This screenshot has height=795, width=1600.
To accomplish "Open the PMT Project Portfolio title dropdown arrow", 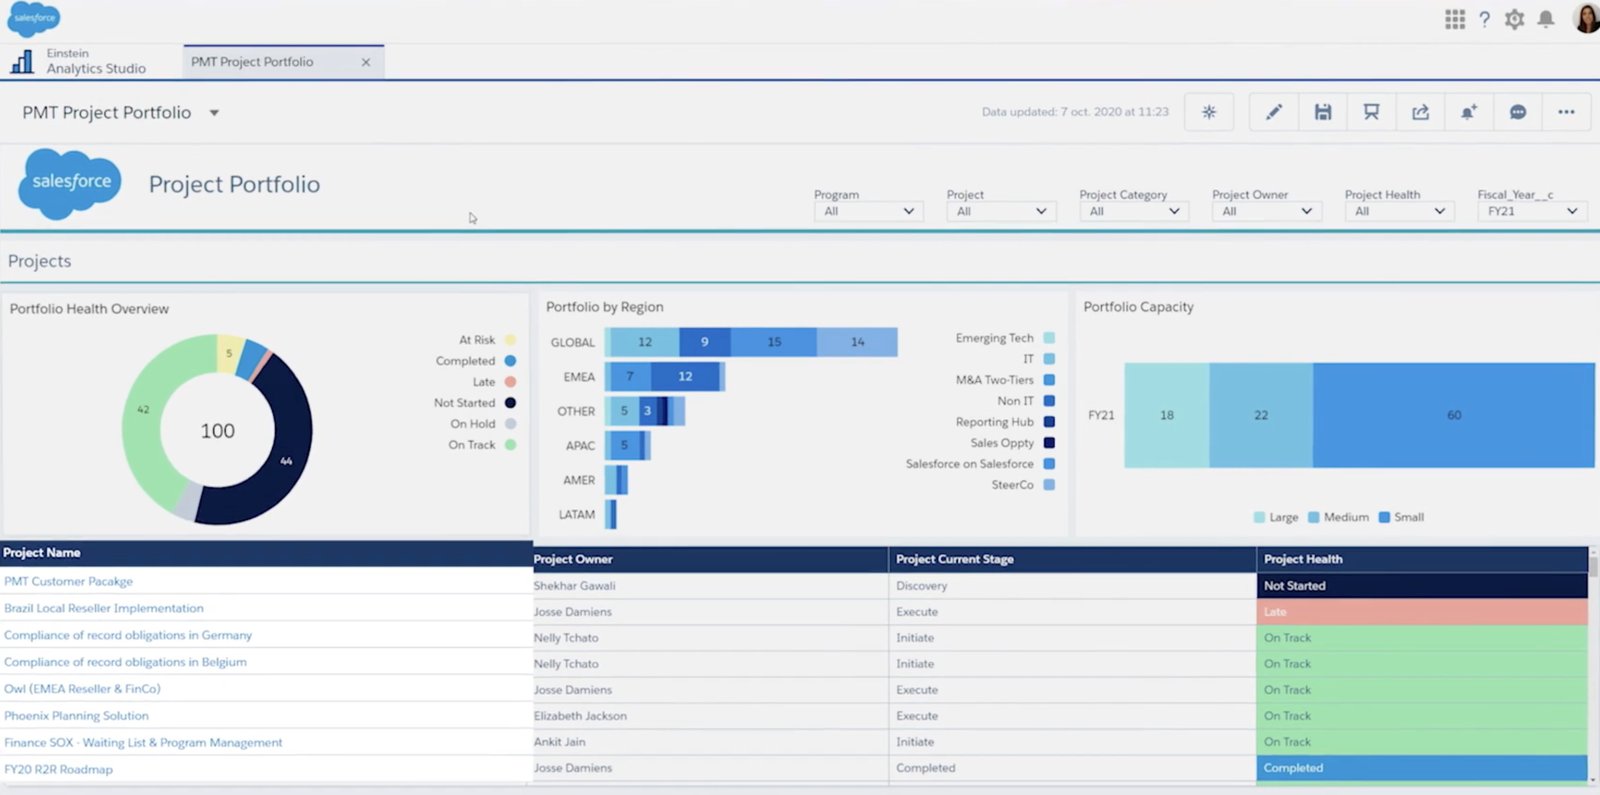I will coord(214,113).
